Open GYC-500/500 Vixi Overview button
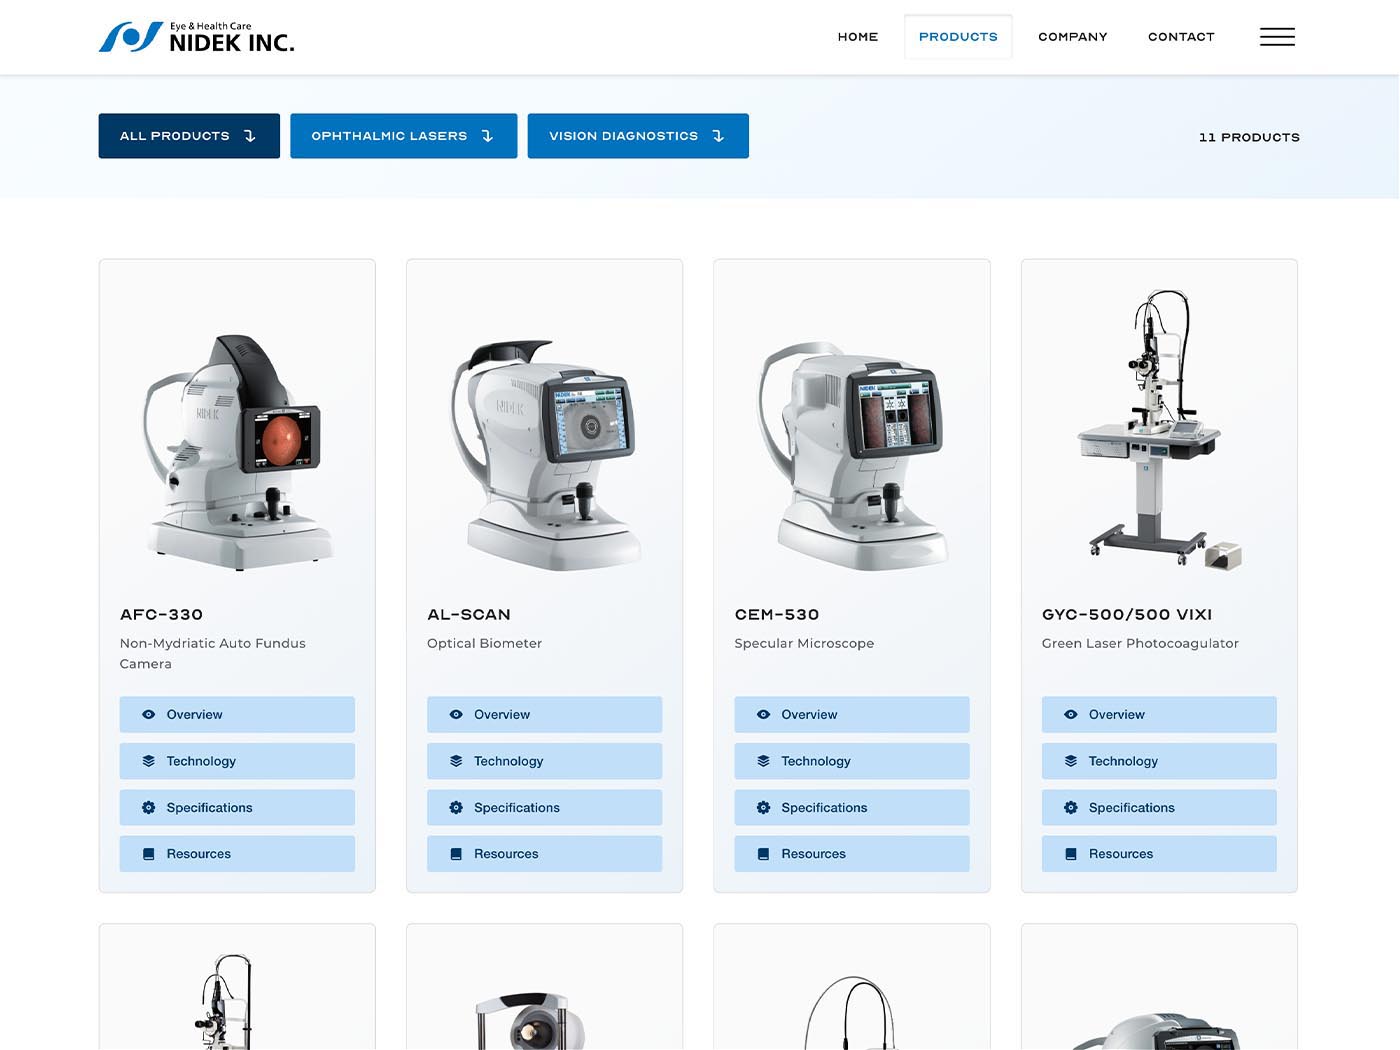This screenshot has width=1400, height=1050. 1159,715
